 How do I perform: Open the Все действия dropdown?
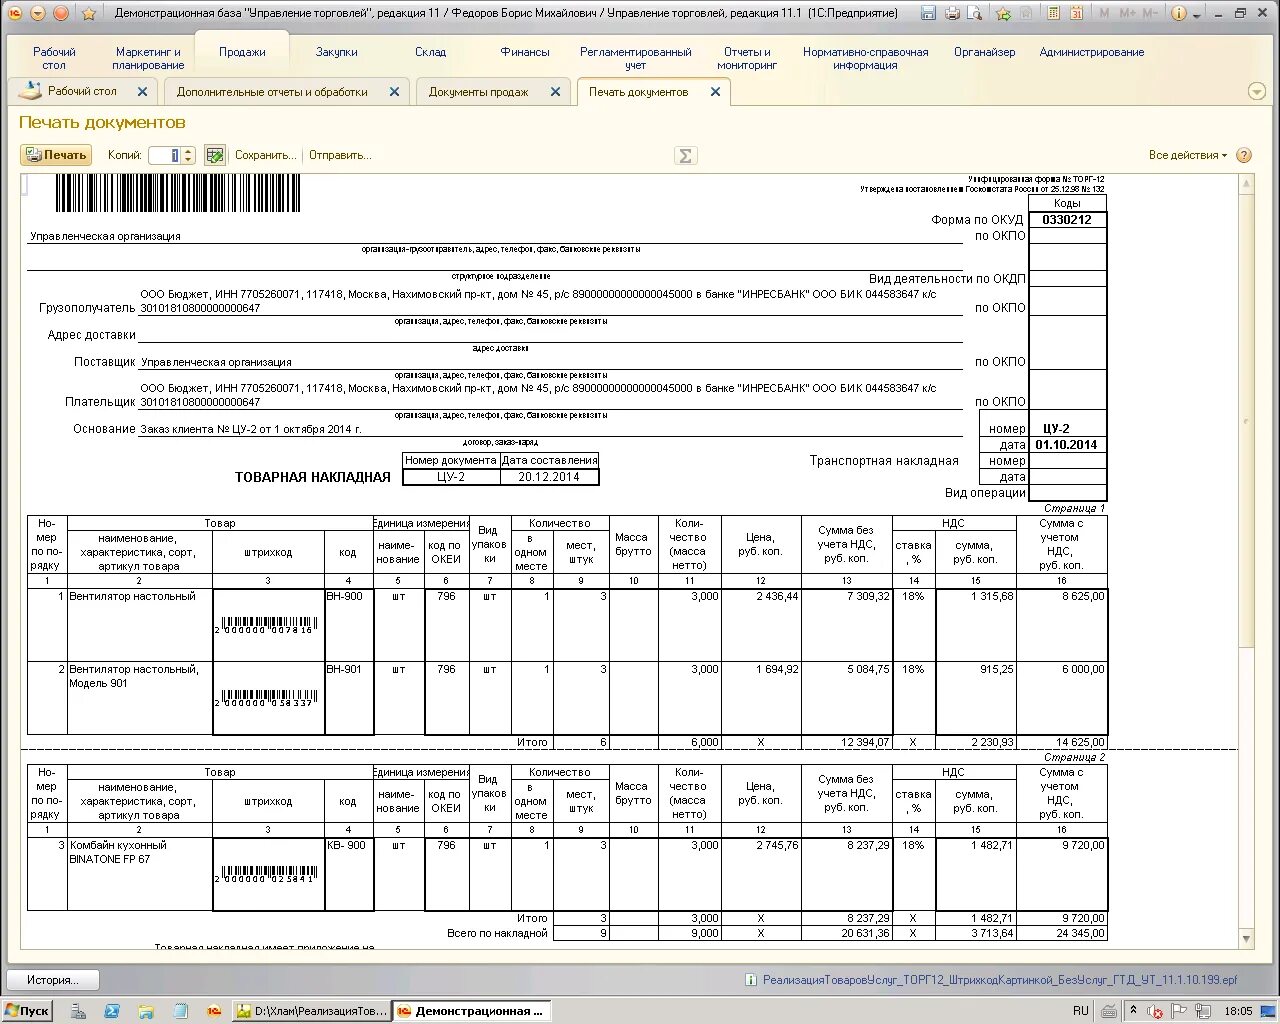(1187, 155)
